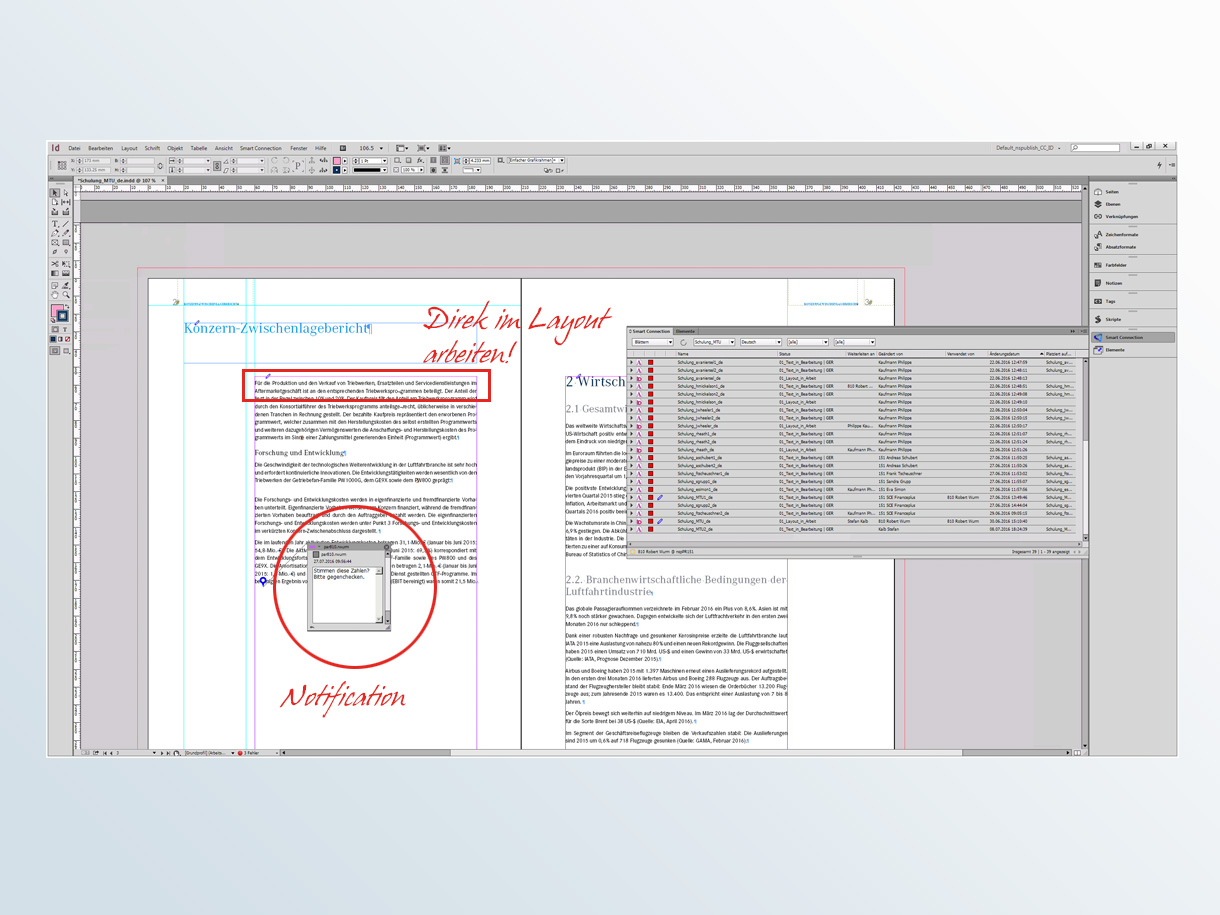Expand the Schulung_esimon1_de row
The image size is (1220, 915).
[631, 489]
